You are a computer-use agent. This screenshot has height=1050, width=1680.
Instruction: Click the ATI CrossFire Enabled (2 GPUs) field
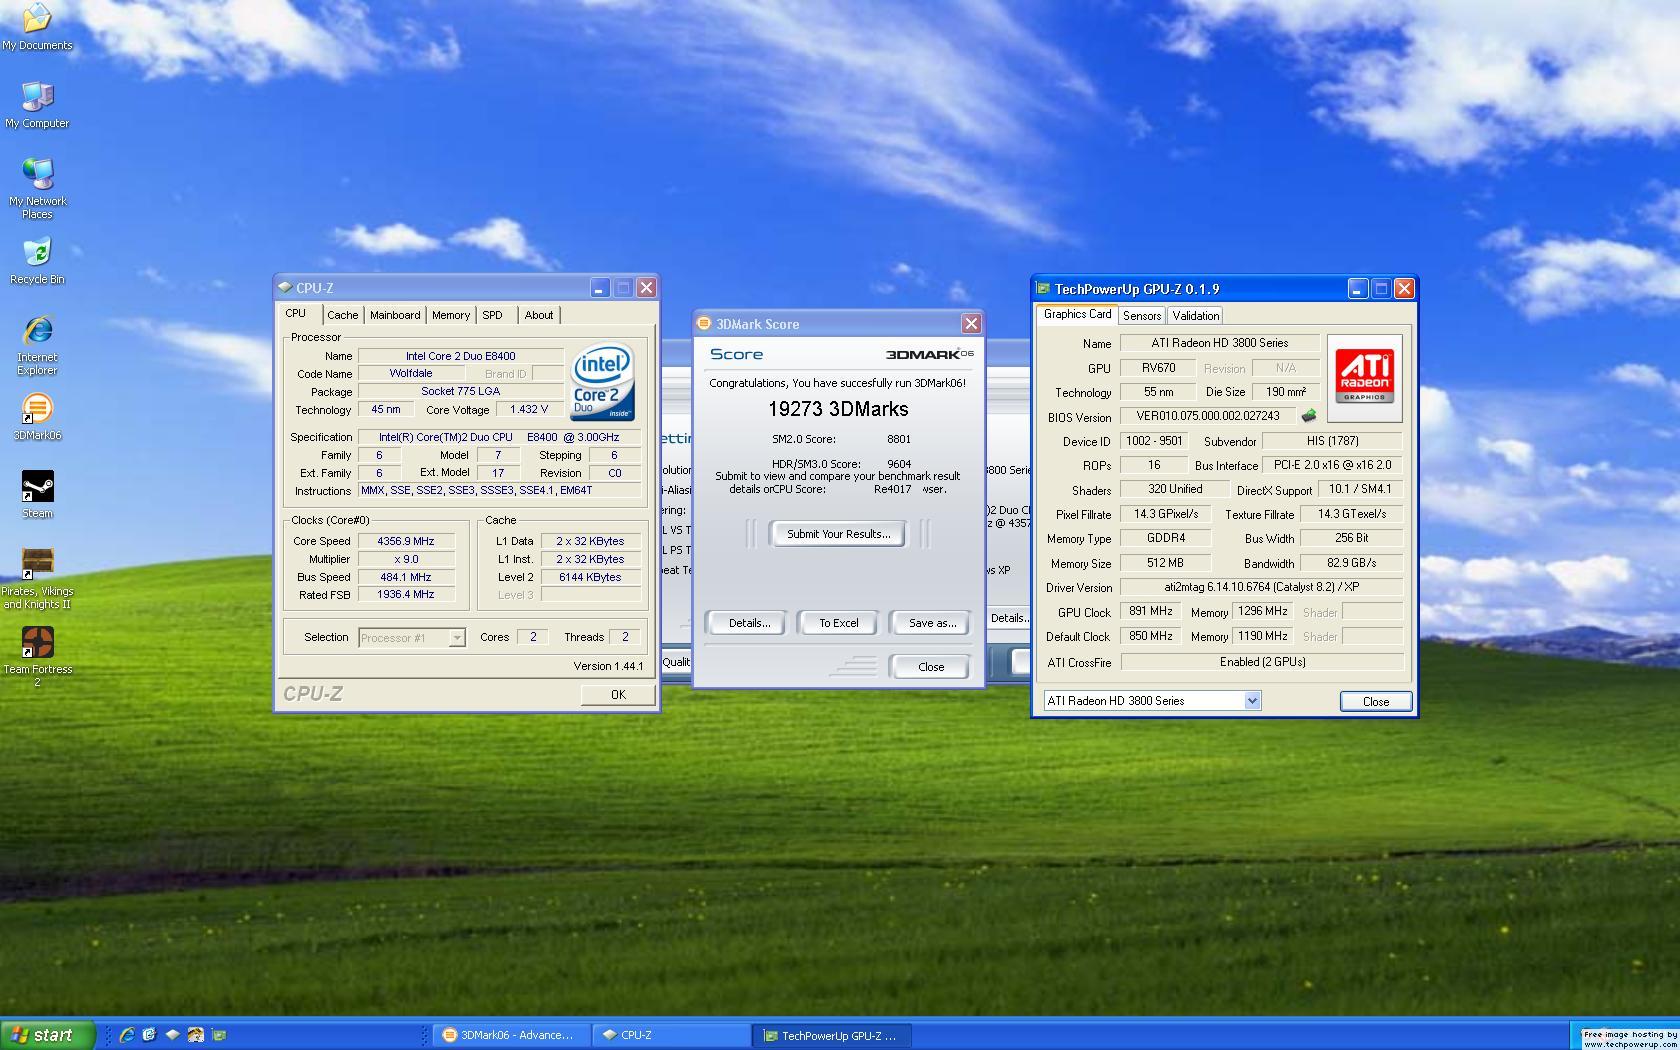pyautogui.click(x=1262, y=662)
